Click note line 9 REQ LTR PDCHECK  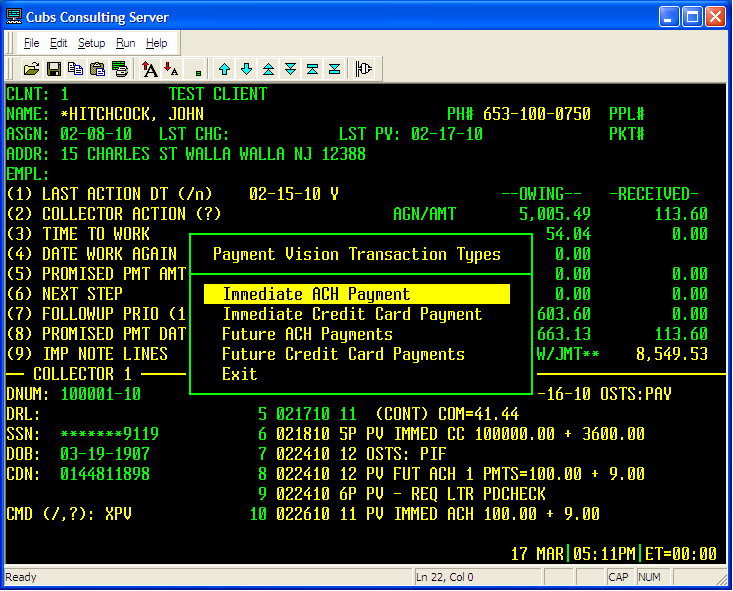coord(402,494)
